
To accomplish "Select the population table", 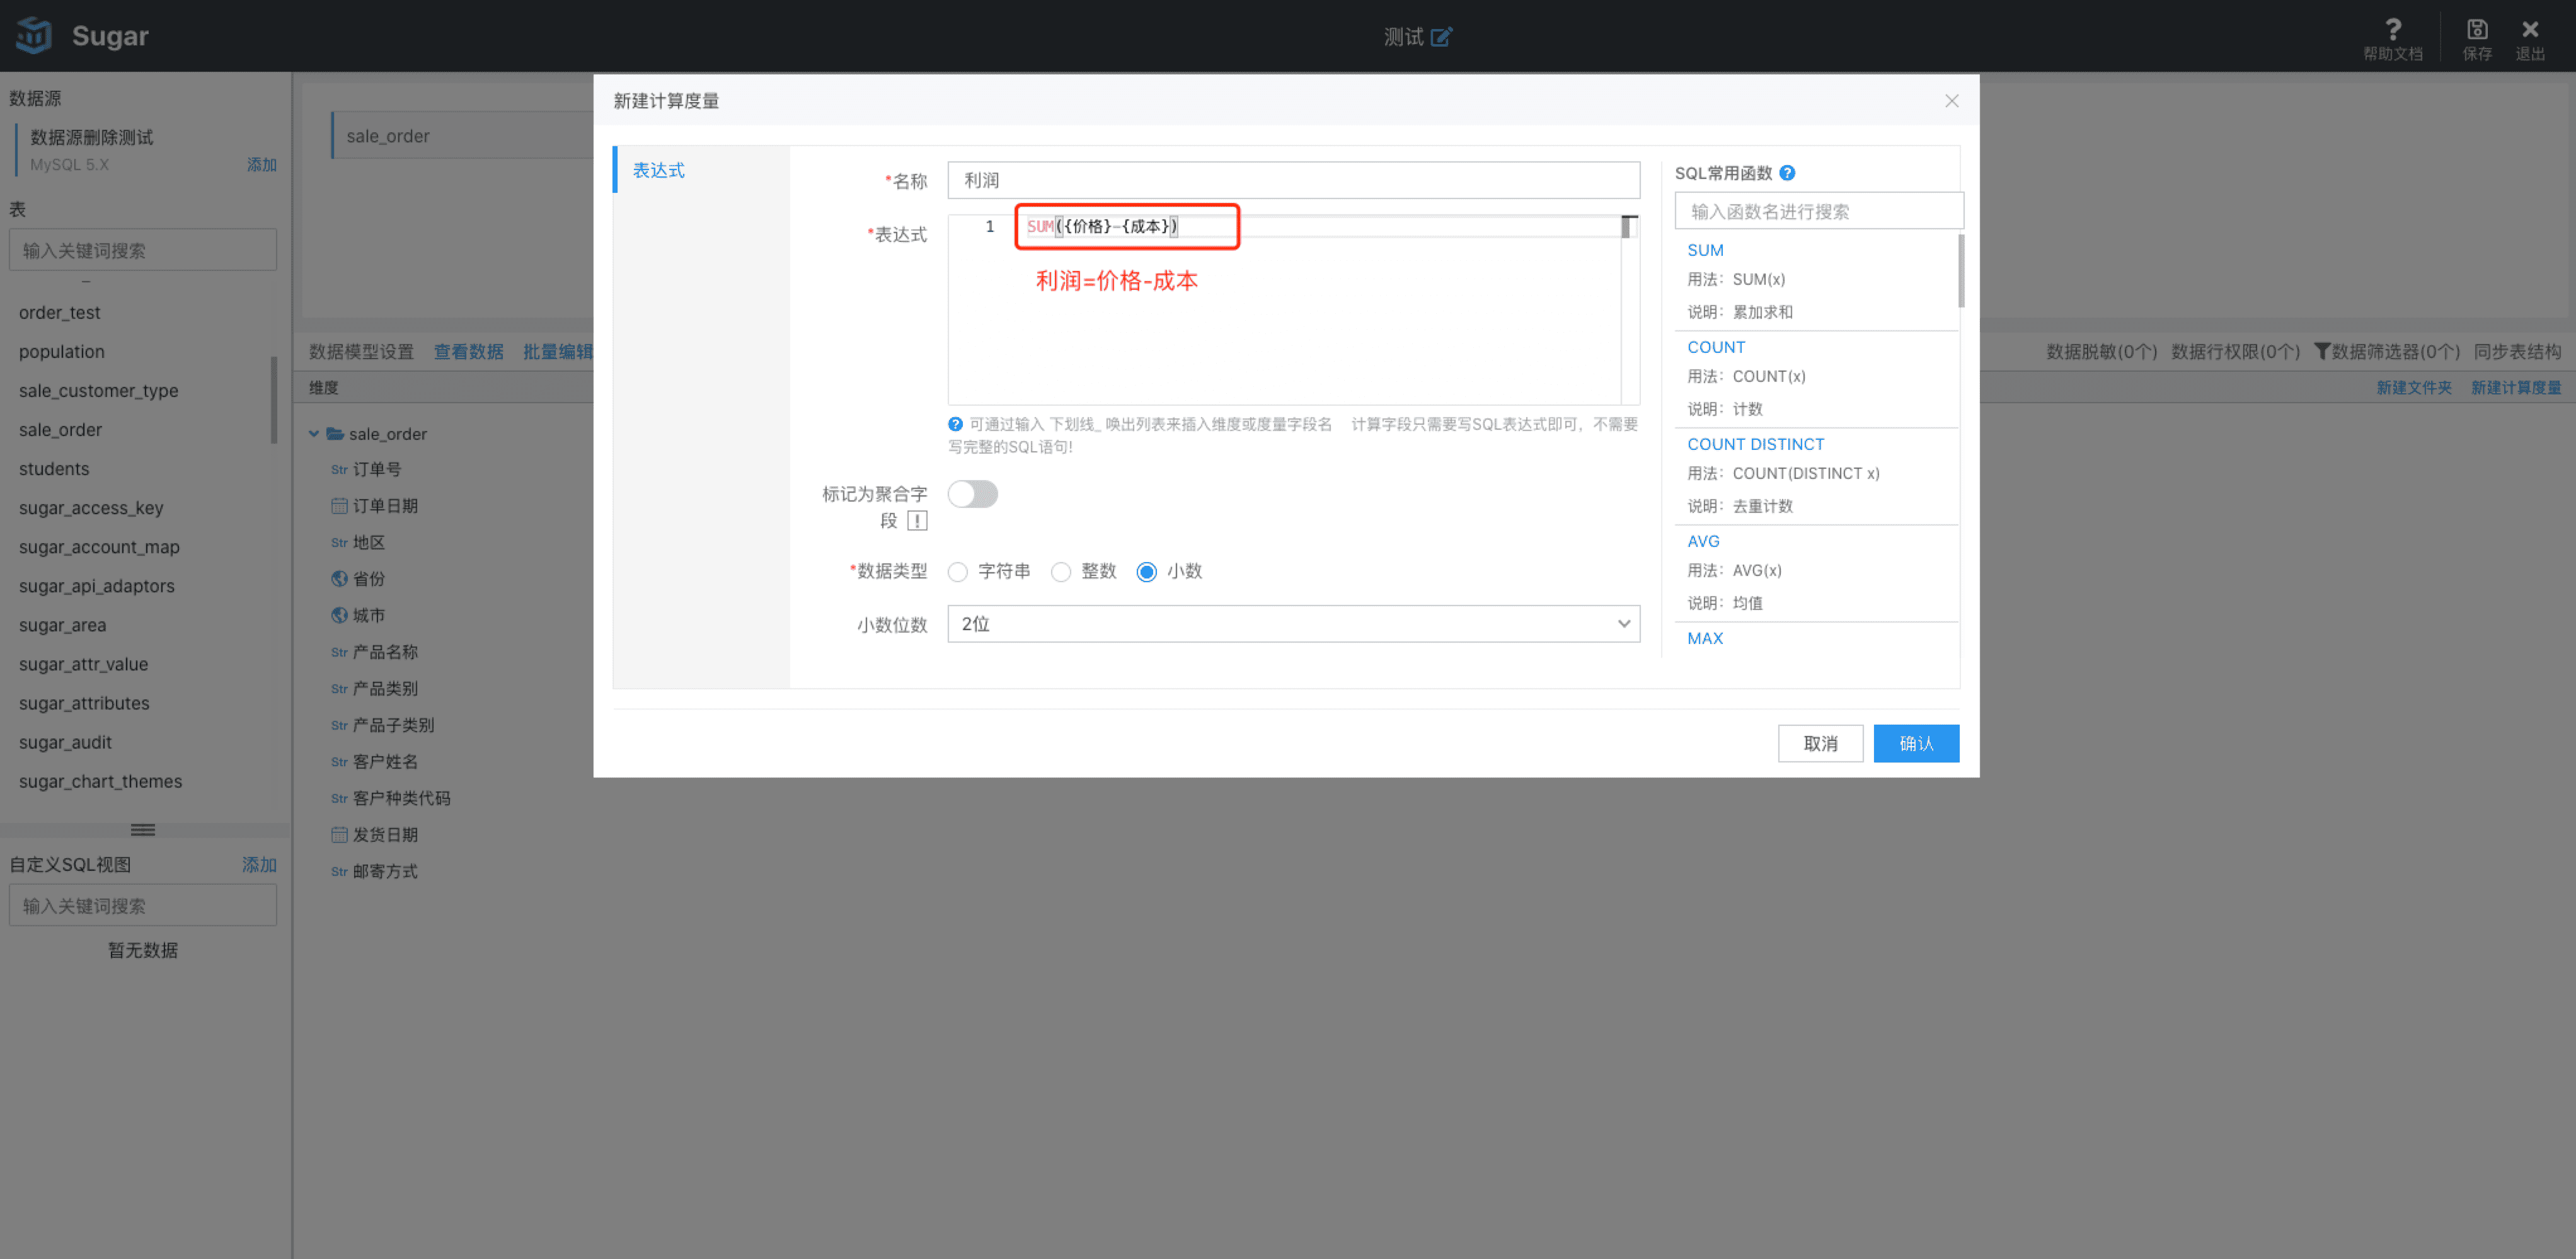I will click(x=61, y=352).
